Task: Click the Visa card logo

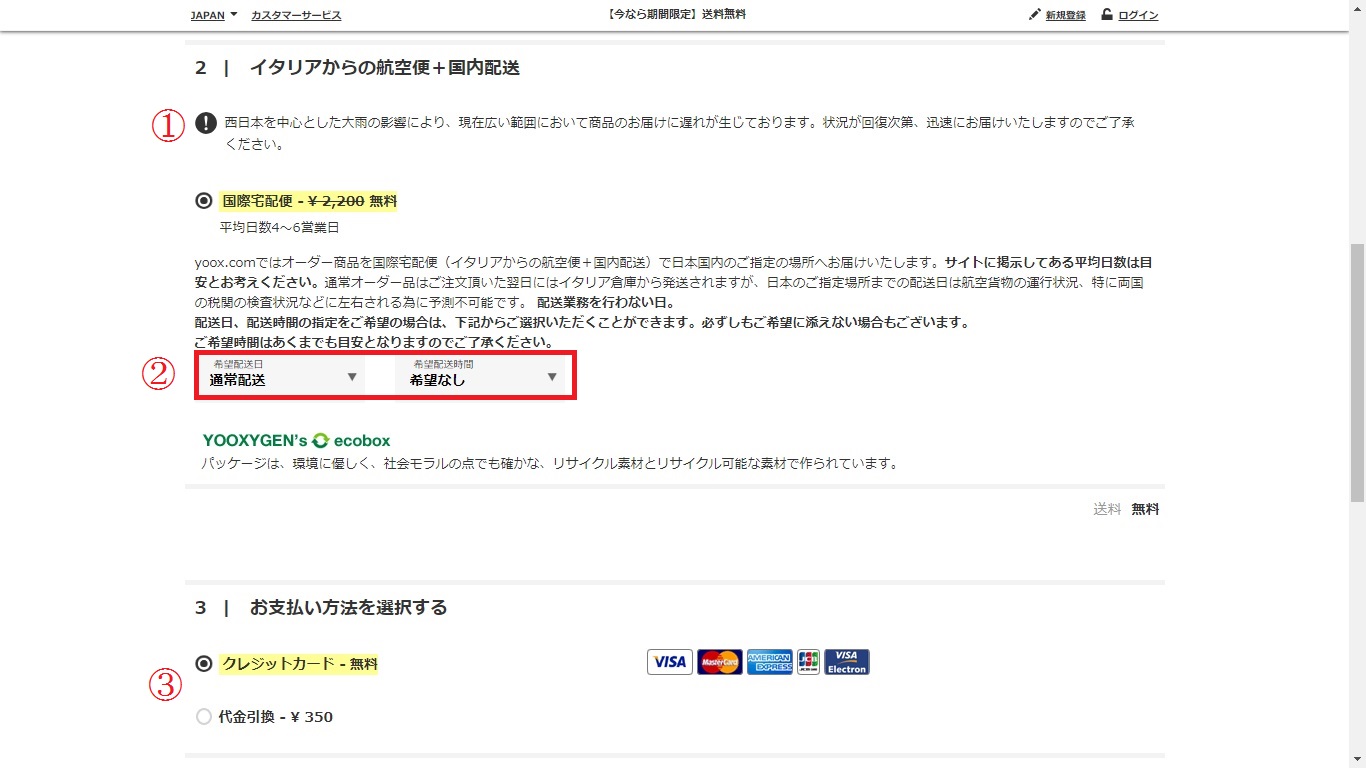Action: click(669, 662)
